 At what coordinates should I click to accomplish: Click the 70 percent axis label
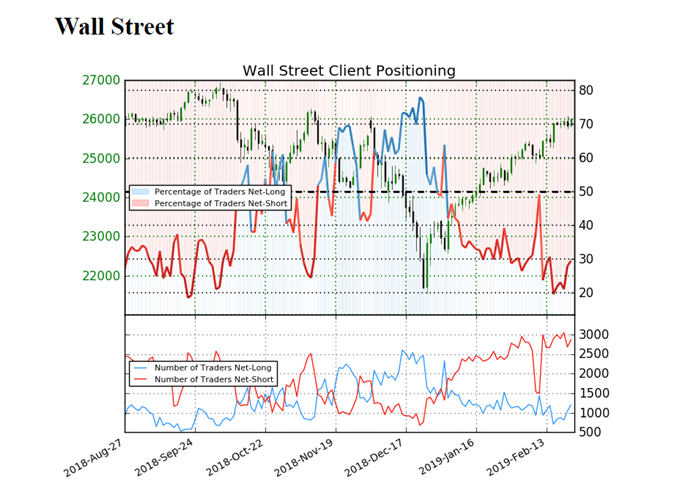click(586, 124)
